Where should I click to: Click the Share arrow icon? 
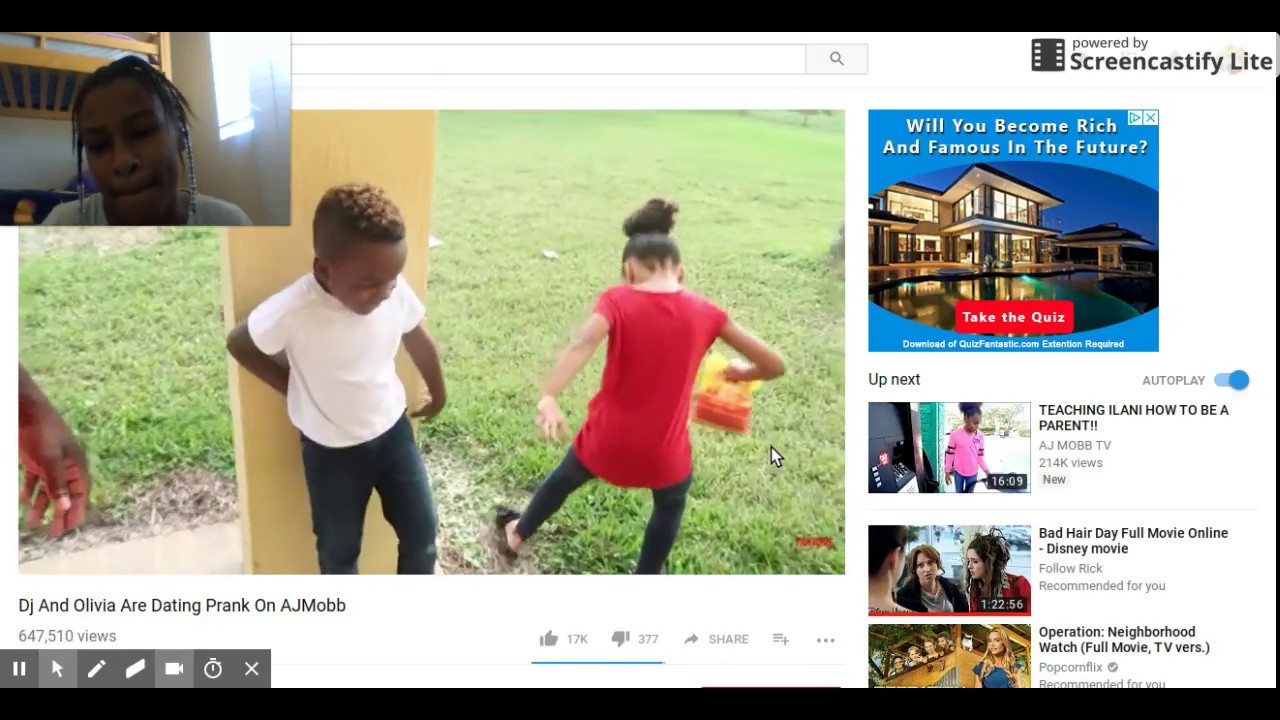pyautogui.click(x=691, y=639)
